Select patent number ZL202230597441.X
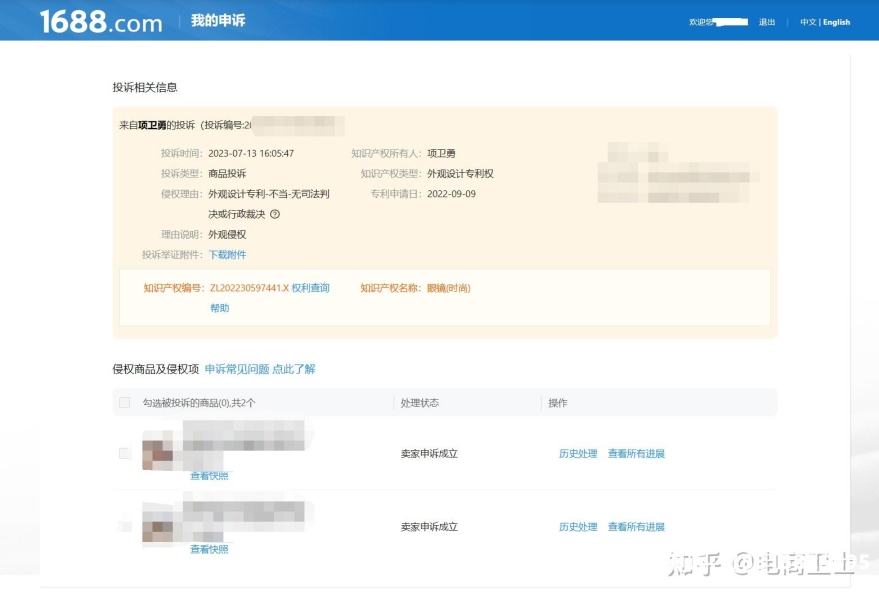The width and height of the screenshot is (879, 600). click(x=249, y=288)
